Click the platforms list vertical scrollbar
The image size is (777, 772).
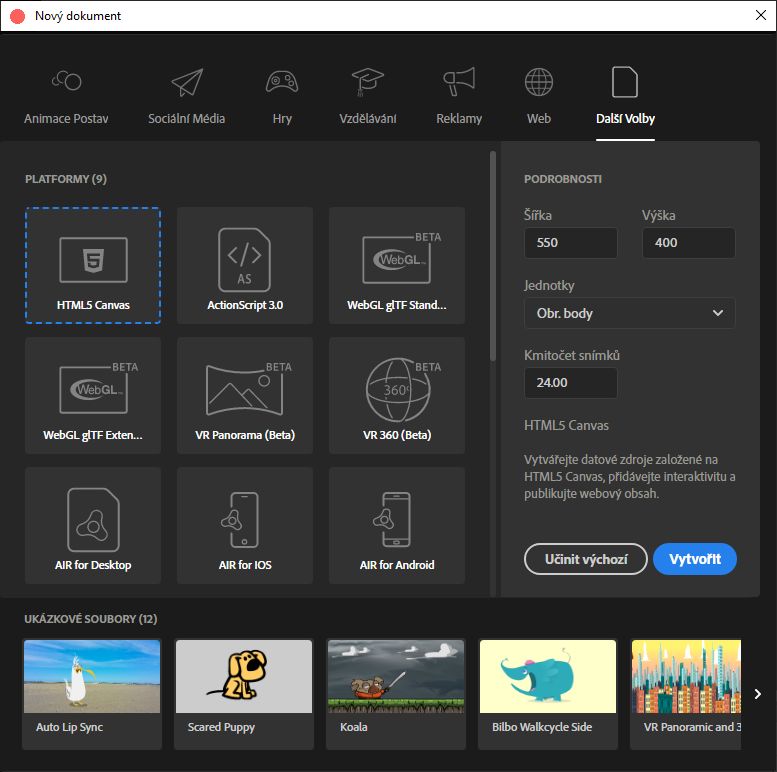(x=493, y=256)
